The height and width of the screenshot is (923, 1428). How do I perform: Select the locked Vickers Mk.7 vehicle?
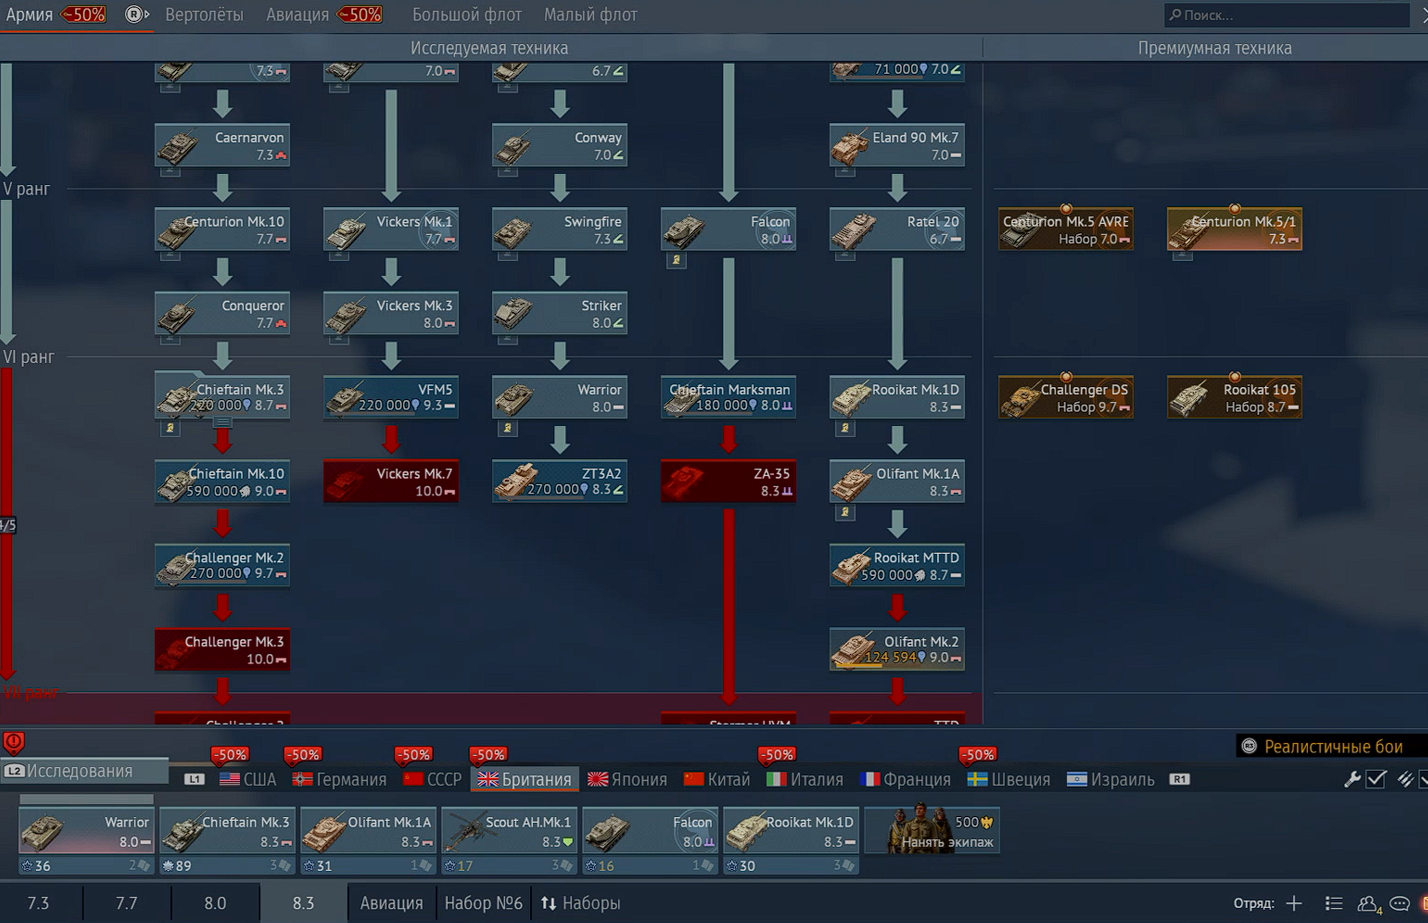pyautogui.click(x=391, y=482)
